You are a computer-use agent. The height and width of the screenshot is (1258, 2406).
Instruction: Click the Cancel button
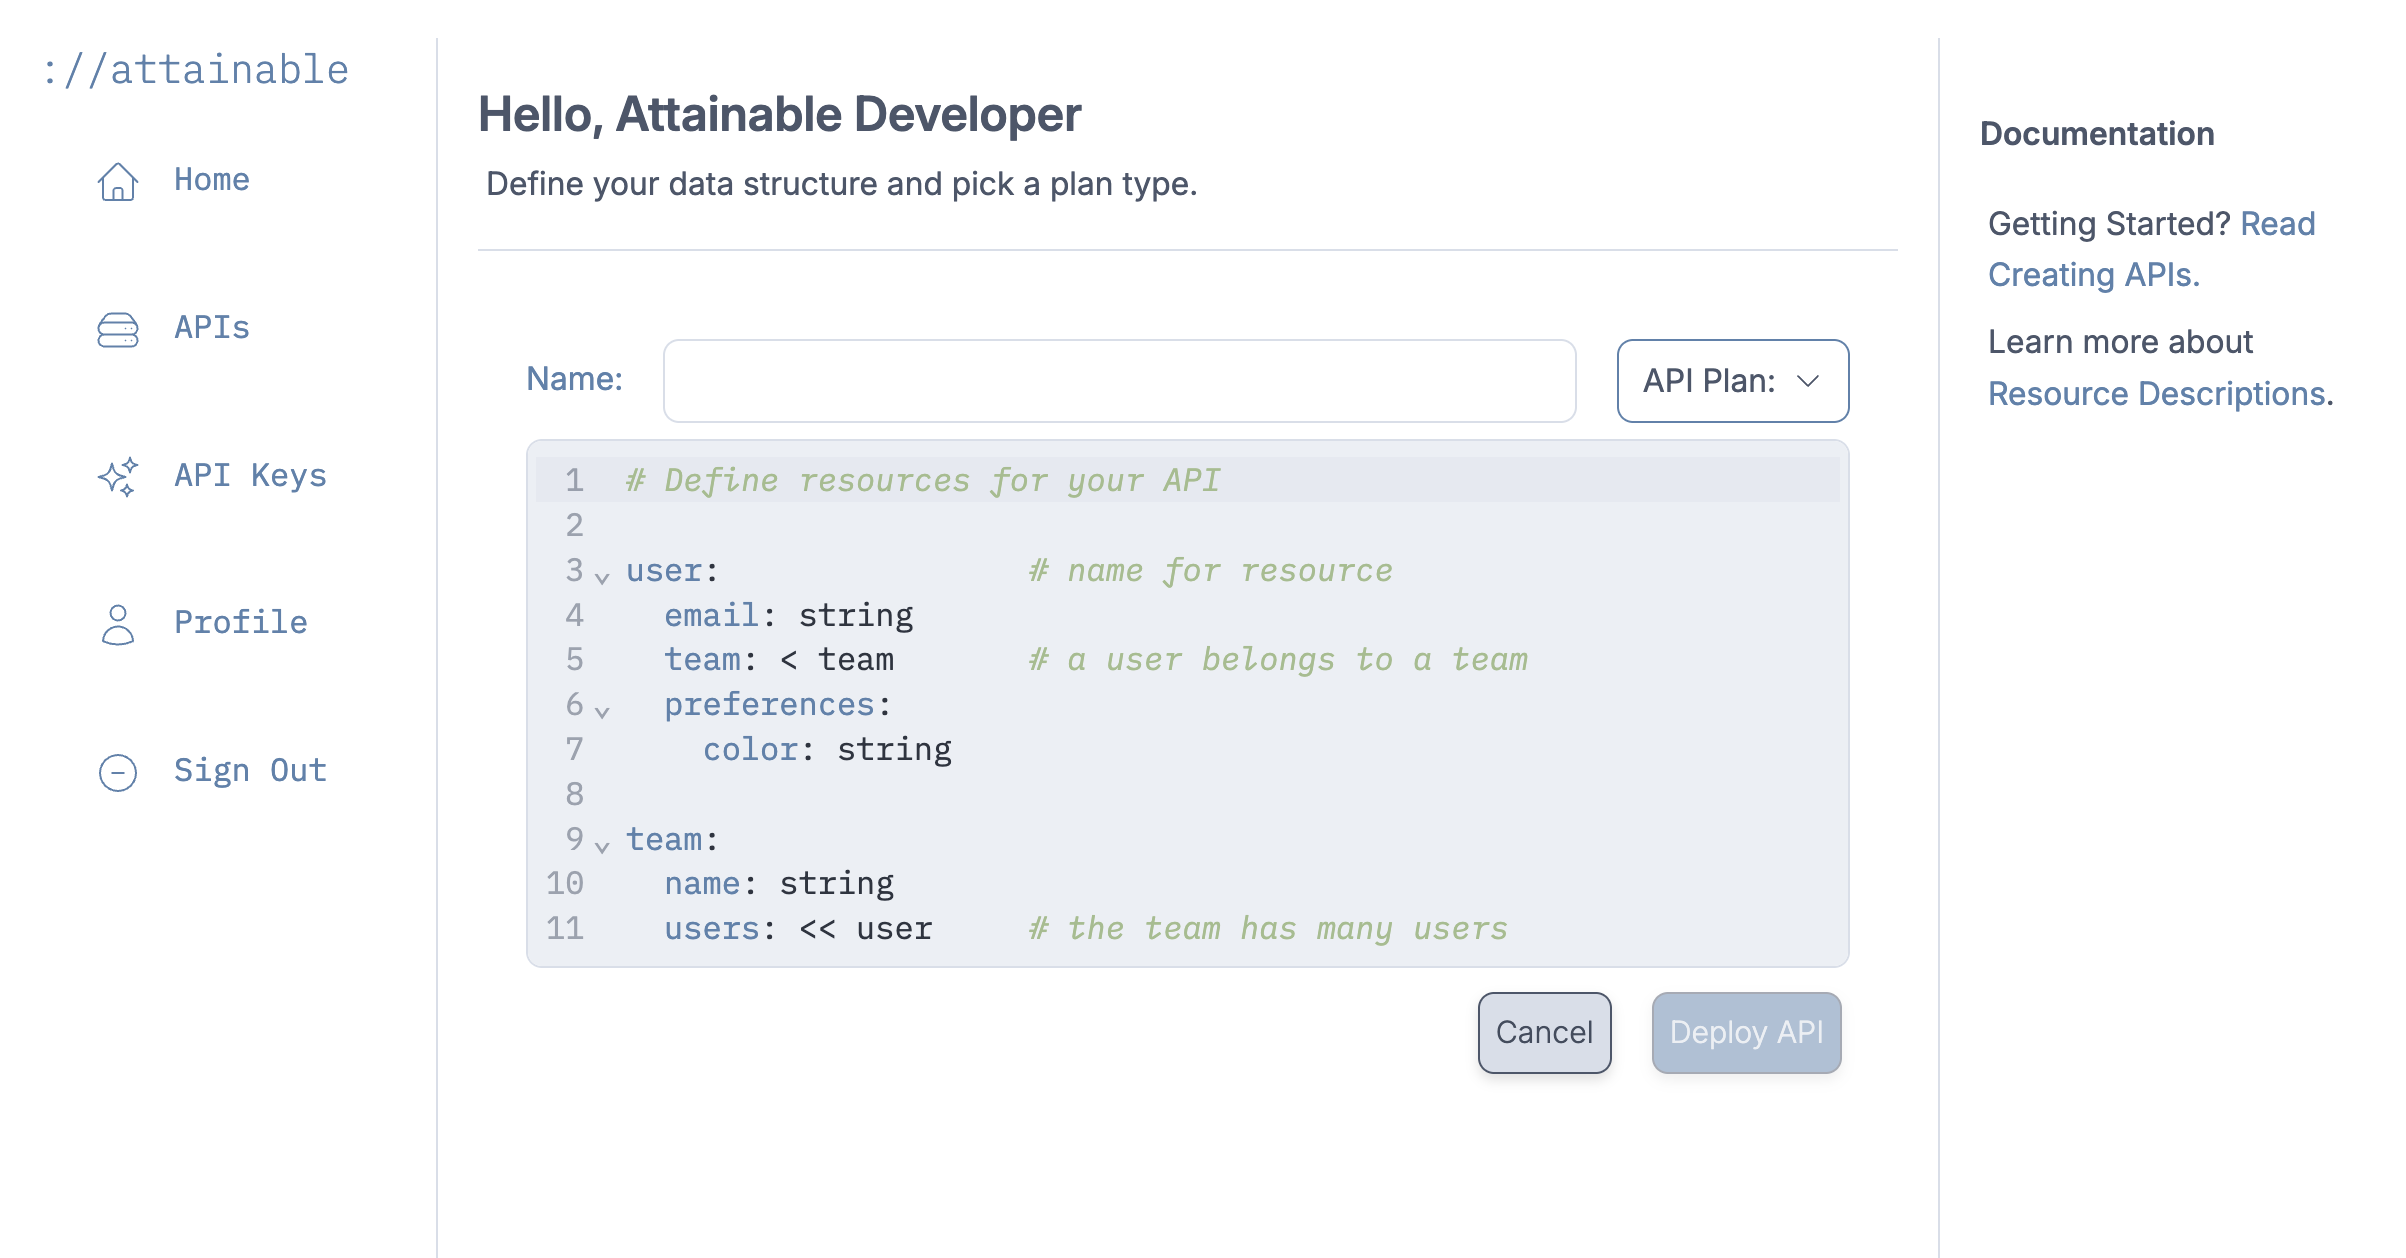(x=1544, y=1032)
